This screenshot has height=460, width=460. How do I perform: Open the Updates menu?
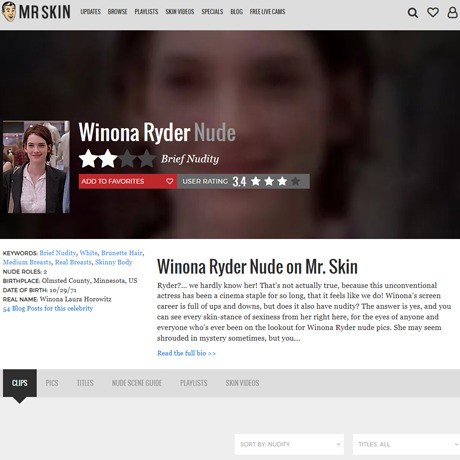pos(90,12)
